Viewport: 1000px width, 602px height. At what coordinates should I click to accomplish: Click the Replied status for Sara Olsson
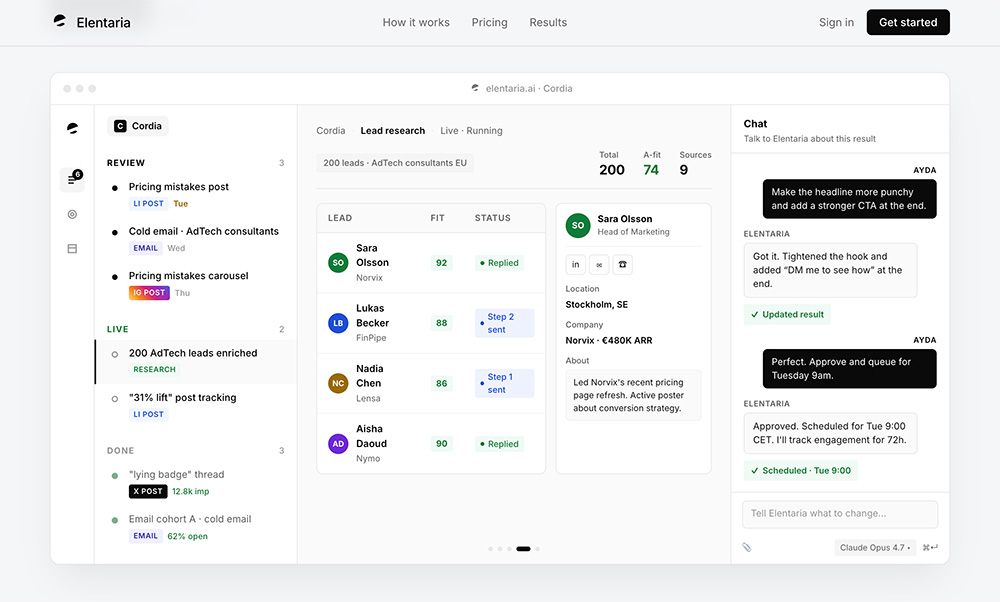pyautogui.click(x=499, y=263)
